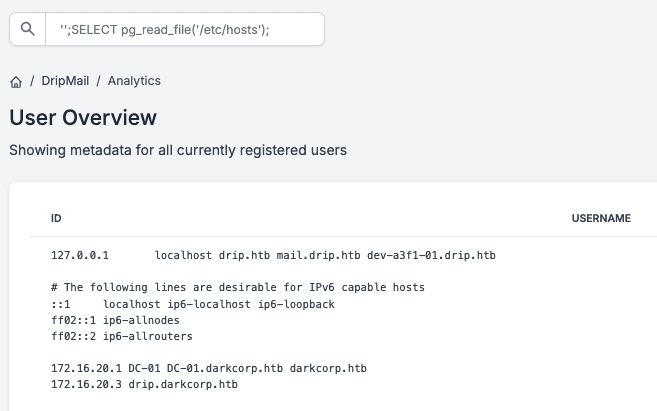This screenshot has height=411, width=657.
Task: Click the DC-01.darkcorp.htb hostname text
Action: pos(225,368)
